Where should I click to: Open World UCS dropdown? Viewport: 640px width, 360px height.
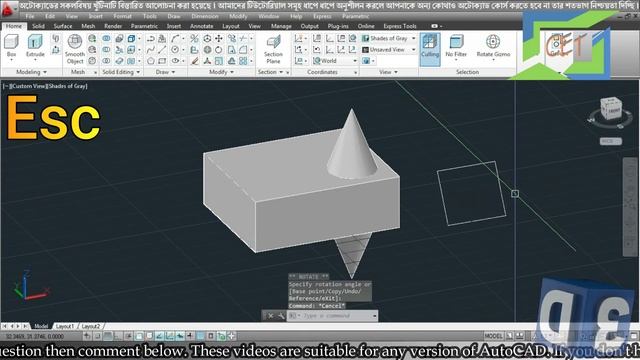tap(335, 61)
